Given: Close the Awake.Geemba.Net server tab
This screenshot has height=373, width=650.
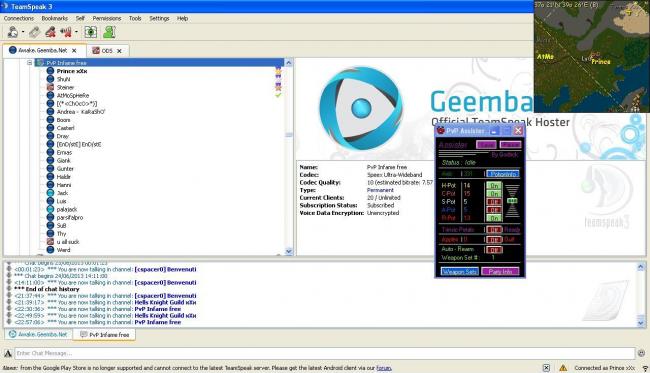Looking at the screenshot, I should point(74,51).
